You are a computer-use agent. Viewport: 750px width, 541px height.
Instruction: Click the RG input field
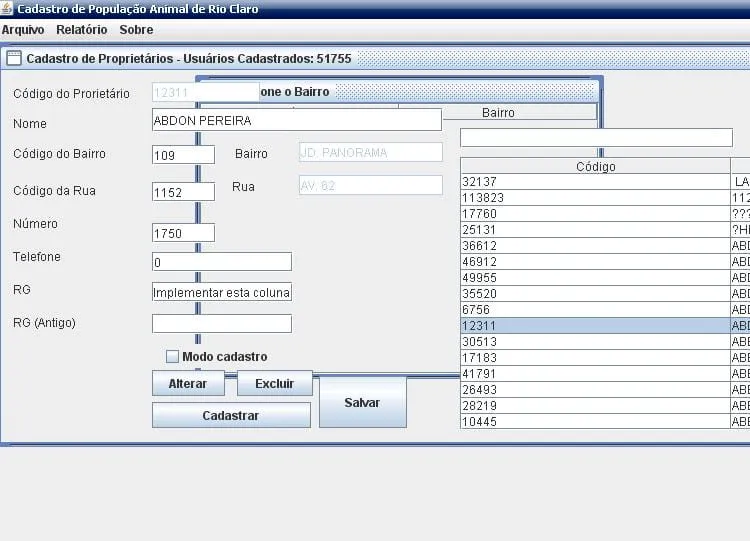(222, 292)
